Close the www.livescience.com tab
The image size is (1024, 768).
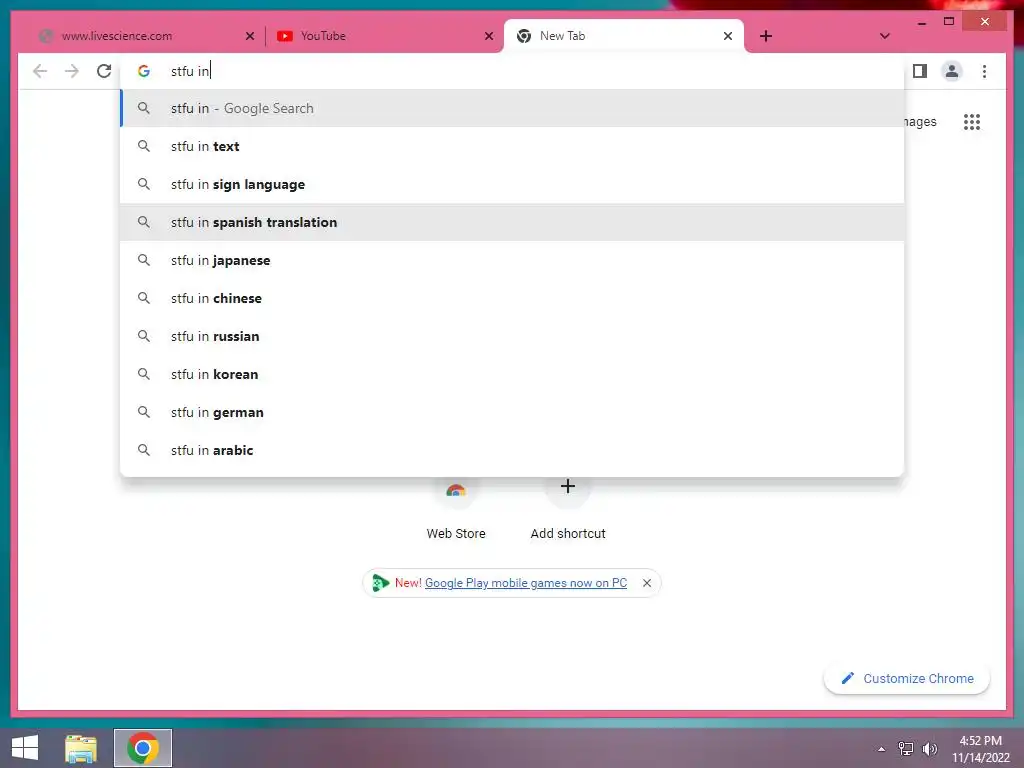click(x=249, y=36)
